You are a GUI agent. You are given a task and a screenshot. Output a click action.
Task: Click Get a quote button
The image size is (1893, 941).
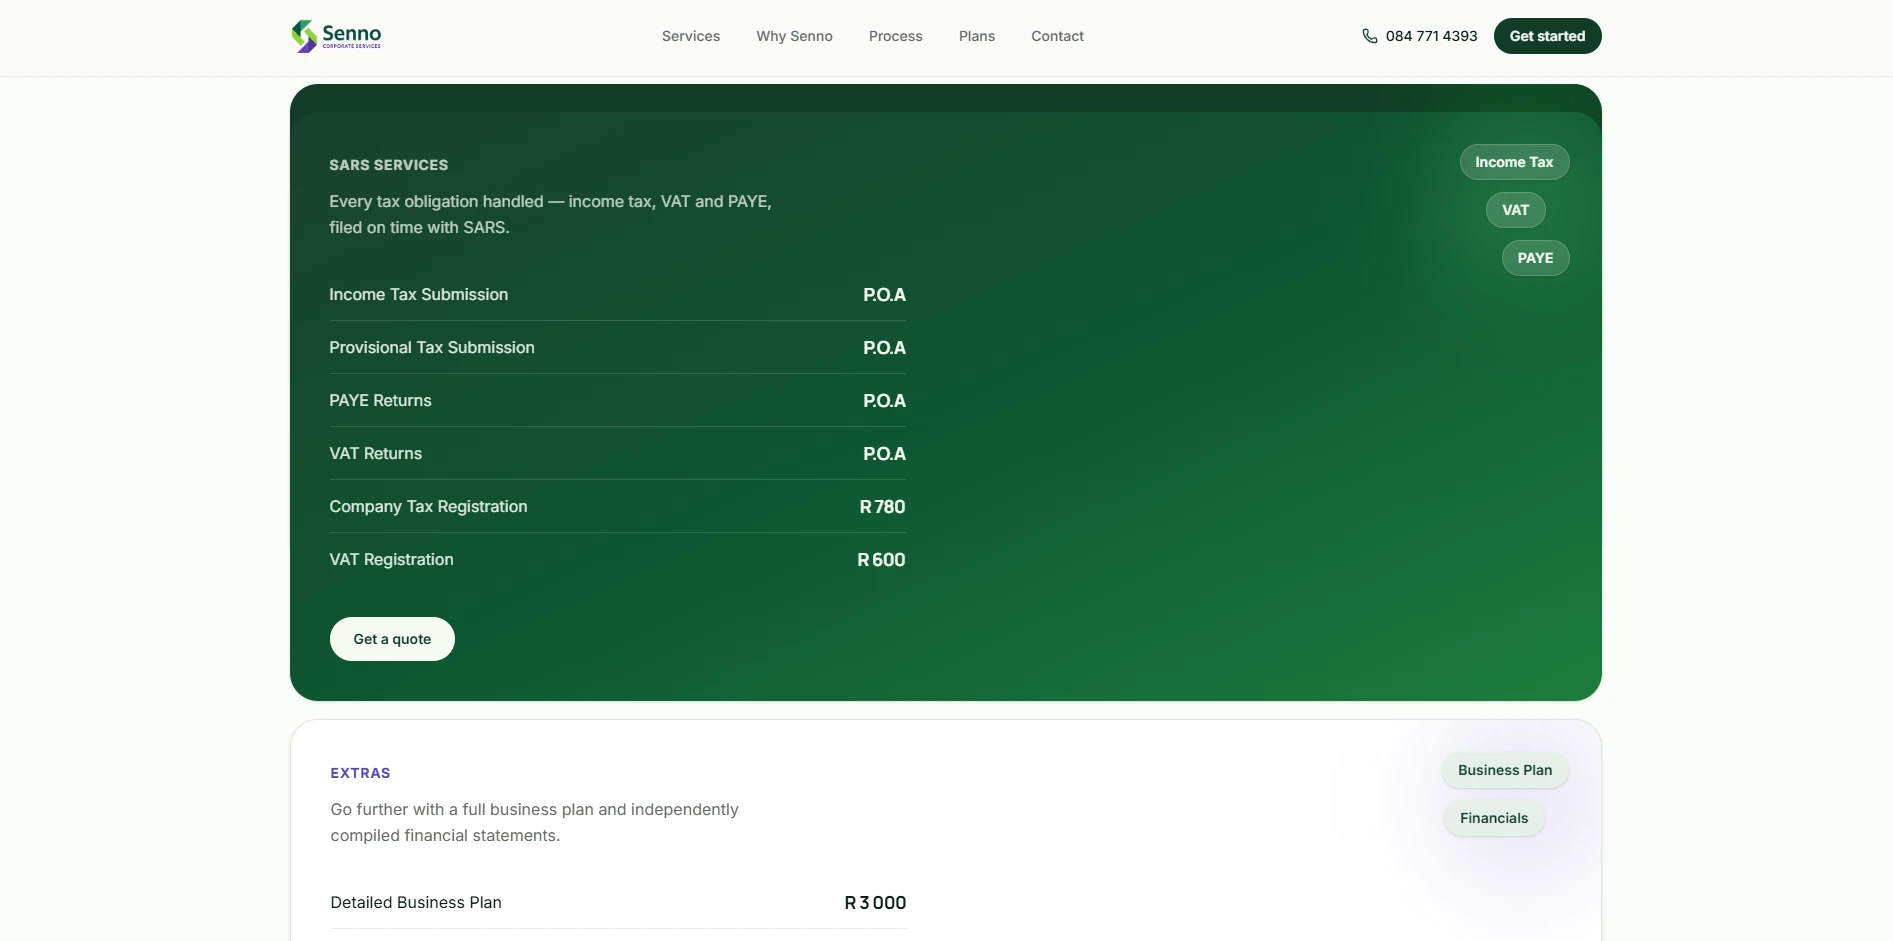[392, 639]
